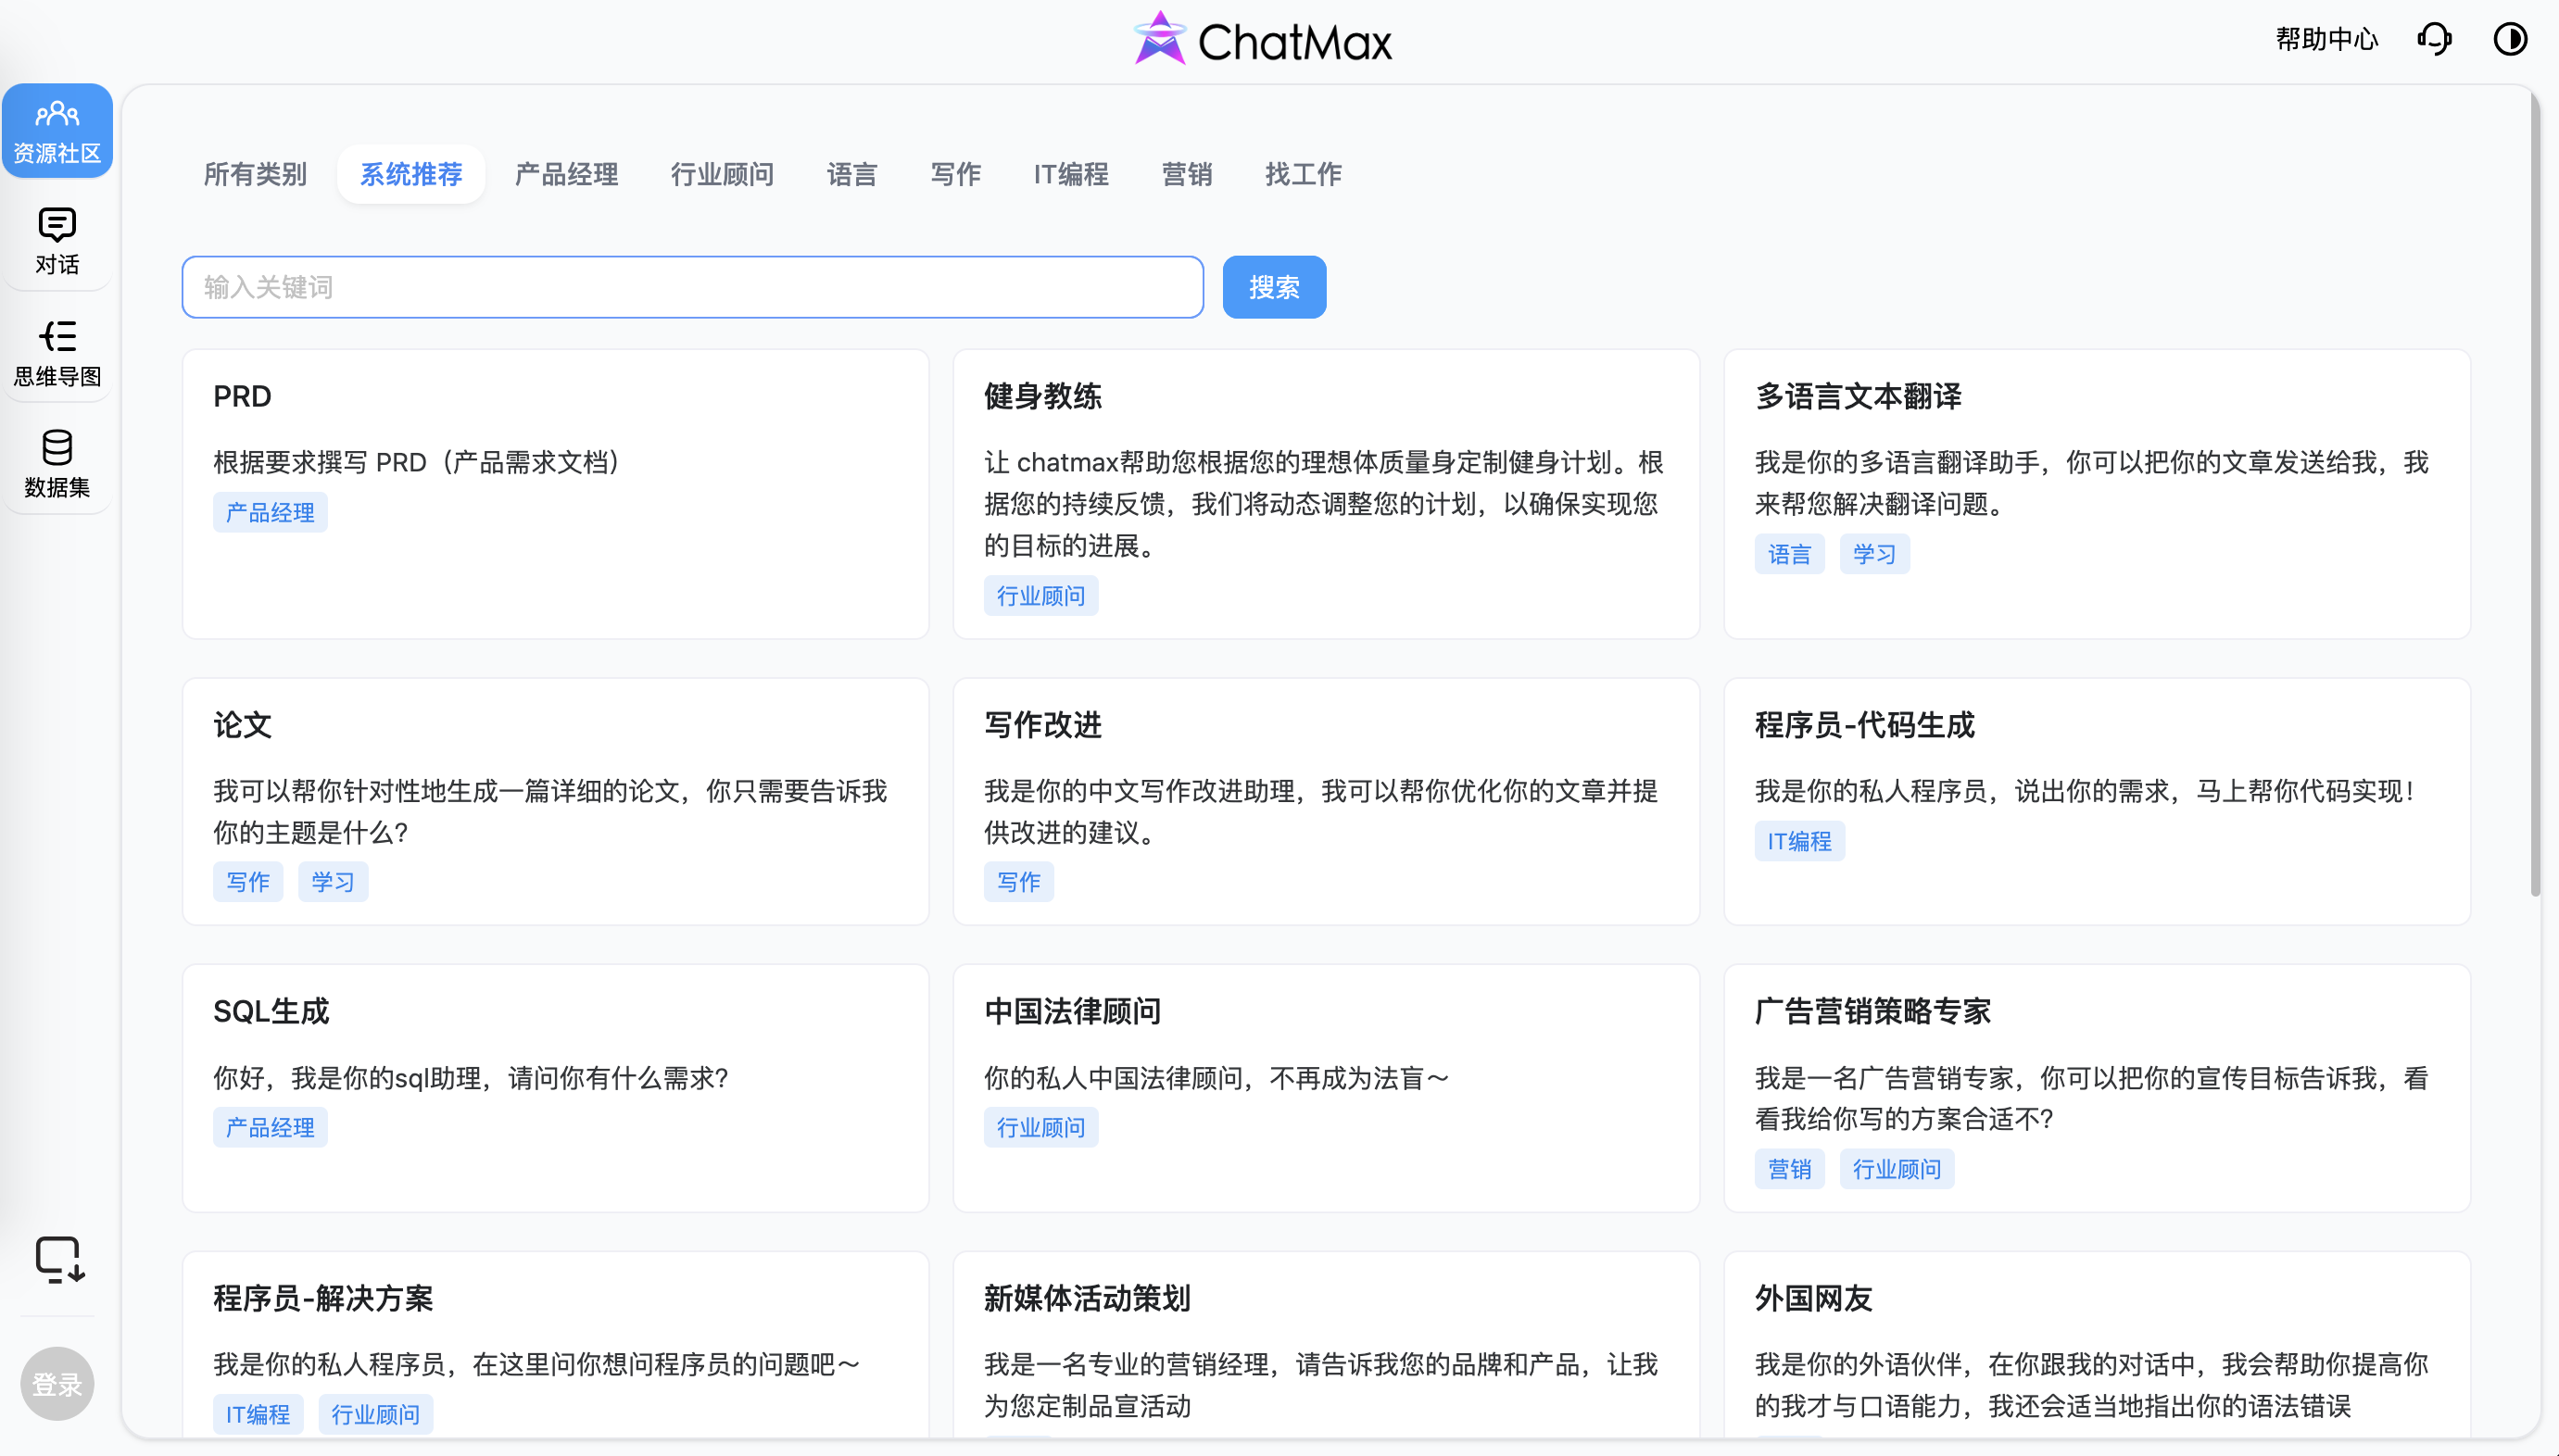
Task: Click the 行业顾问 tag on 解决方案 card
Action: [375, 1414]
